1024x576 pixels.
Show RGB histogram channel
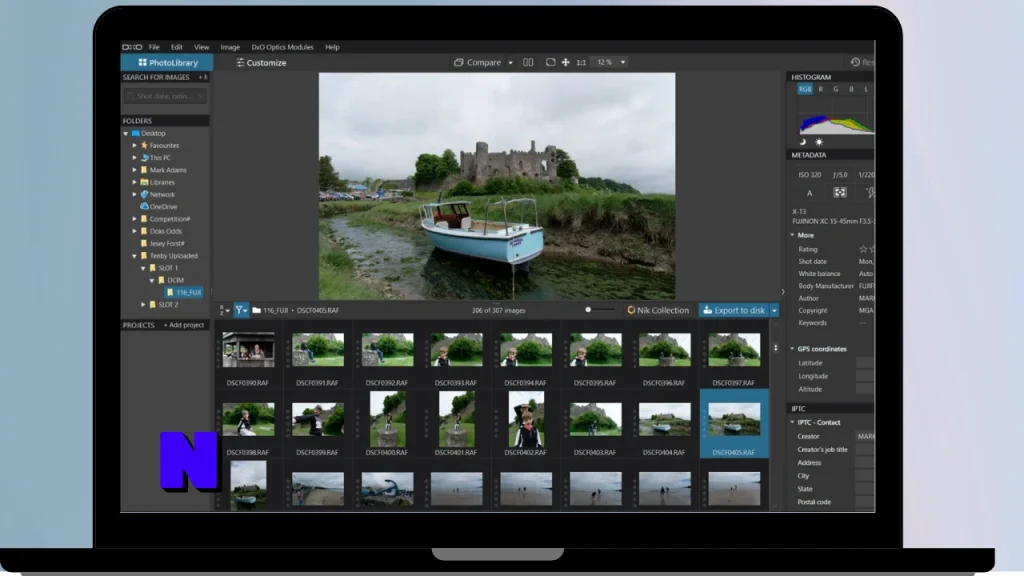[805, 89]
